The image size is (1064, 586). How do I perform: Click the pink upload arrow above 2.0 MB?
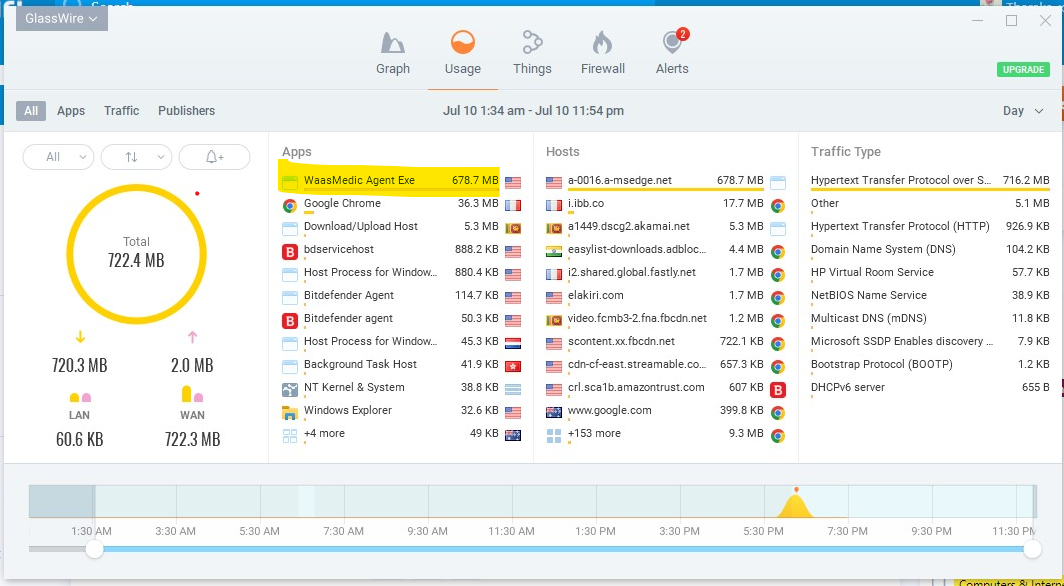pos(192,337)
